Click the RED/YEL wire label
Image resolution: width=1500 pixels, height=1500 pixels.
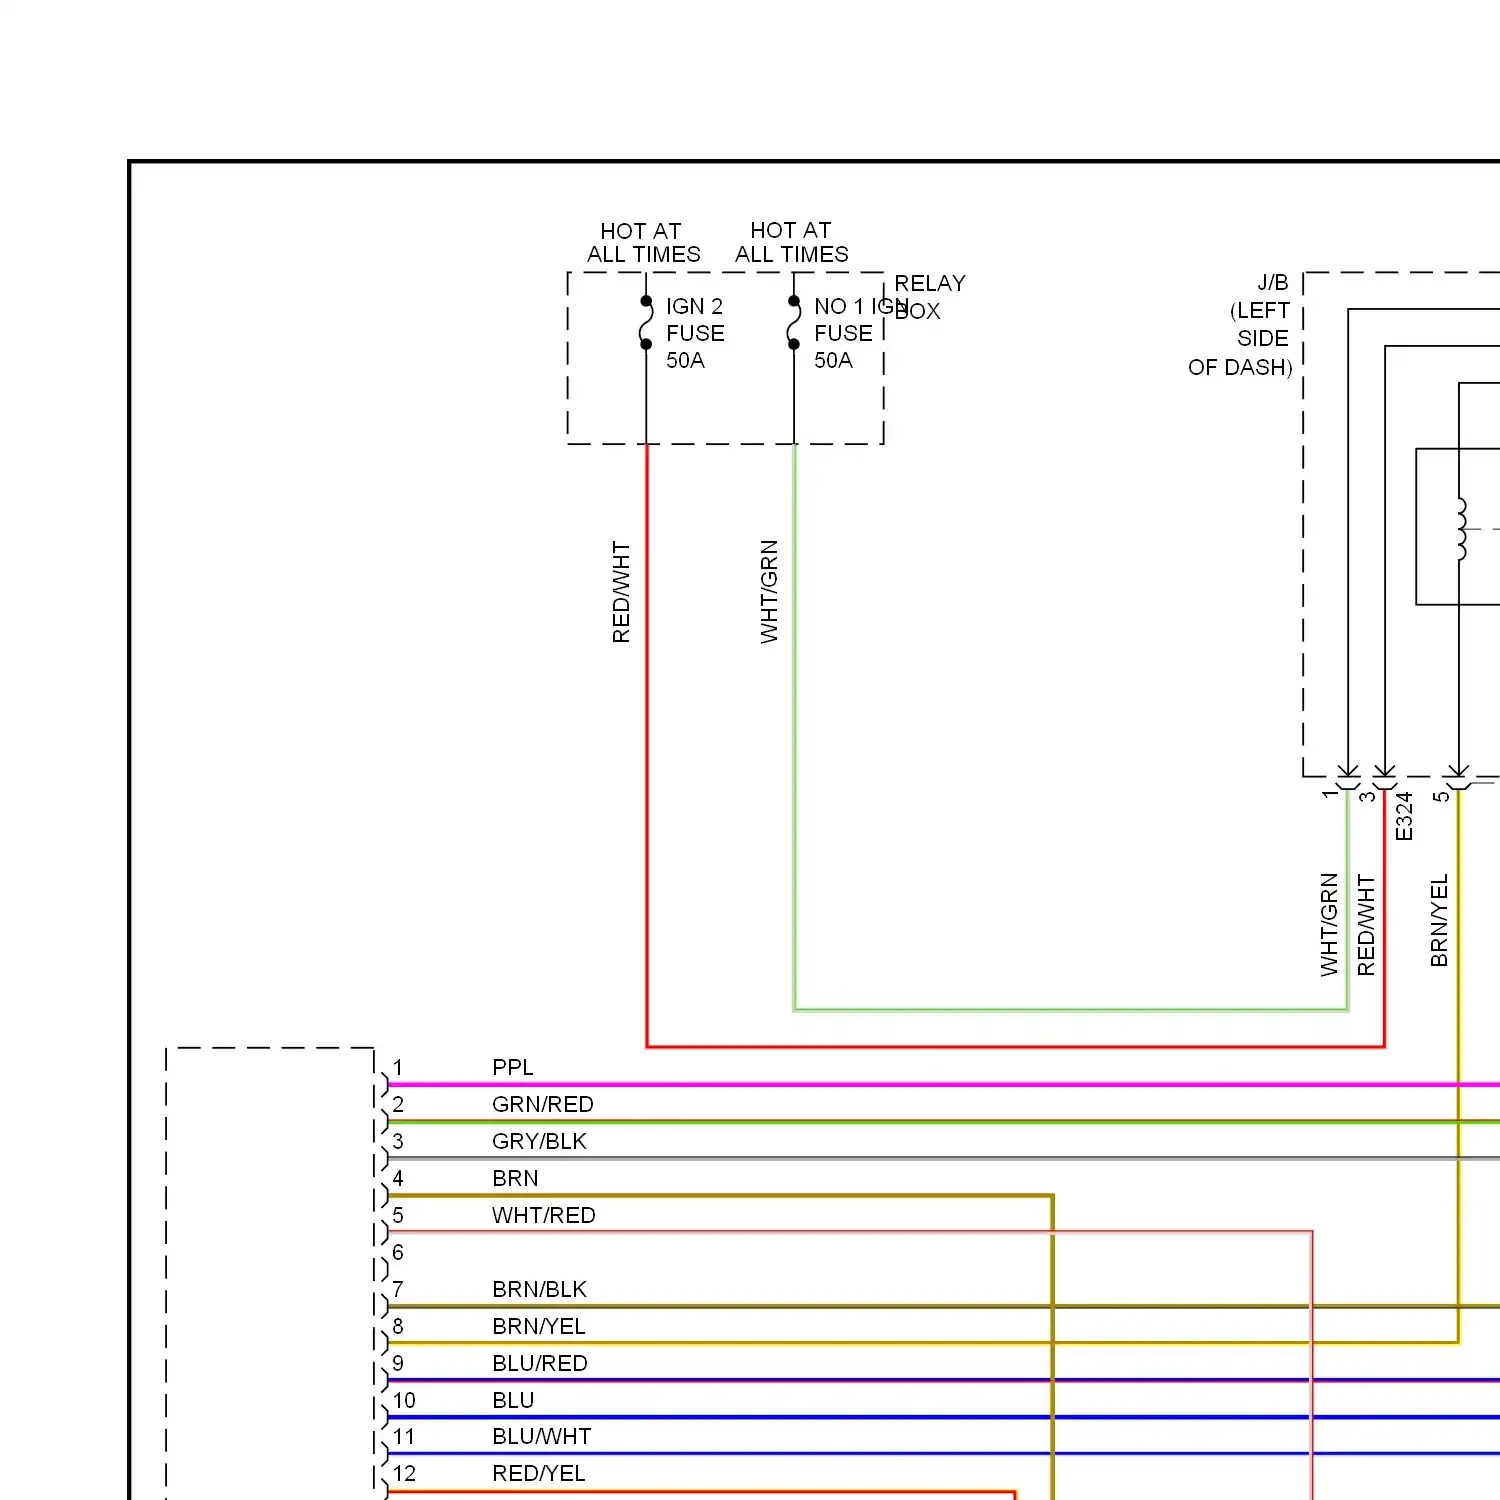539,1473
